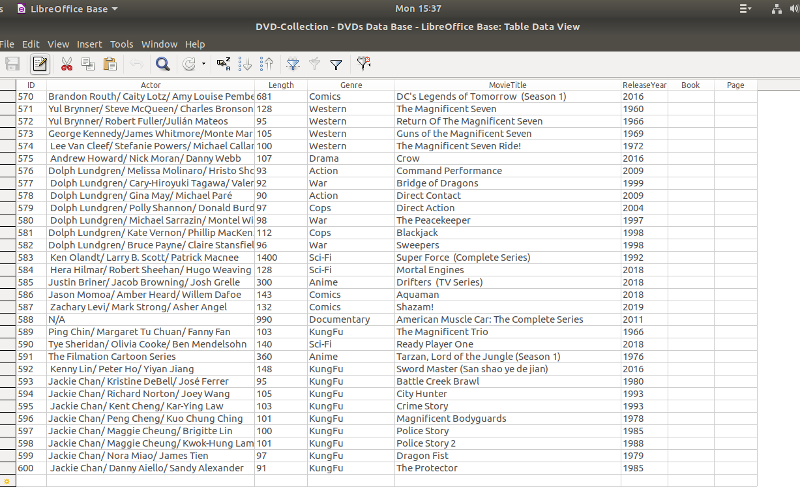Viewport: 800px width, 487px height.
Task: Click the Save current record icon
Action: click(x=12, y=64)
